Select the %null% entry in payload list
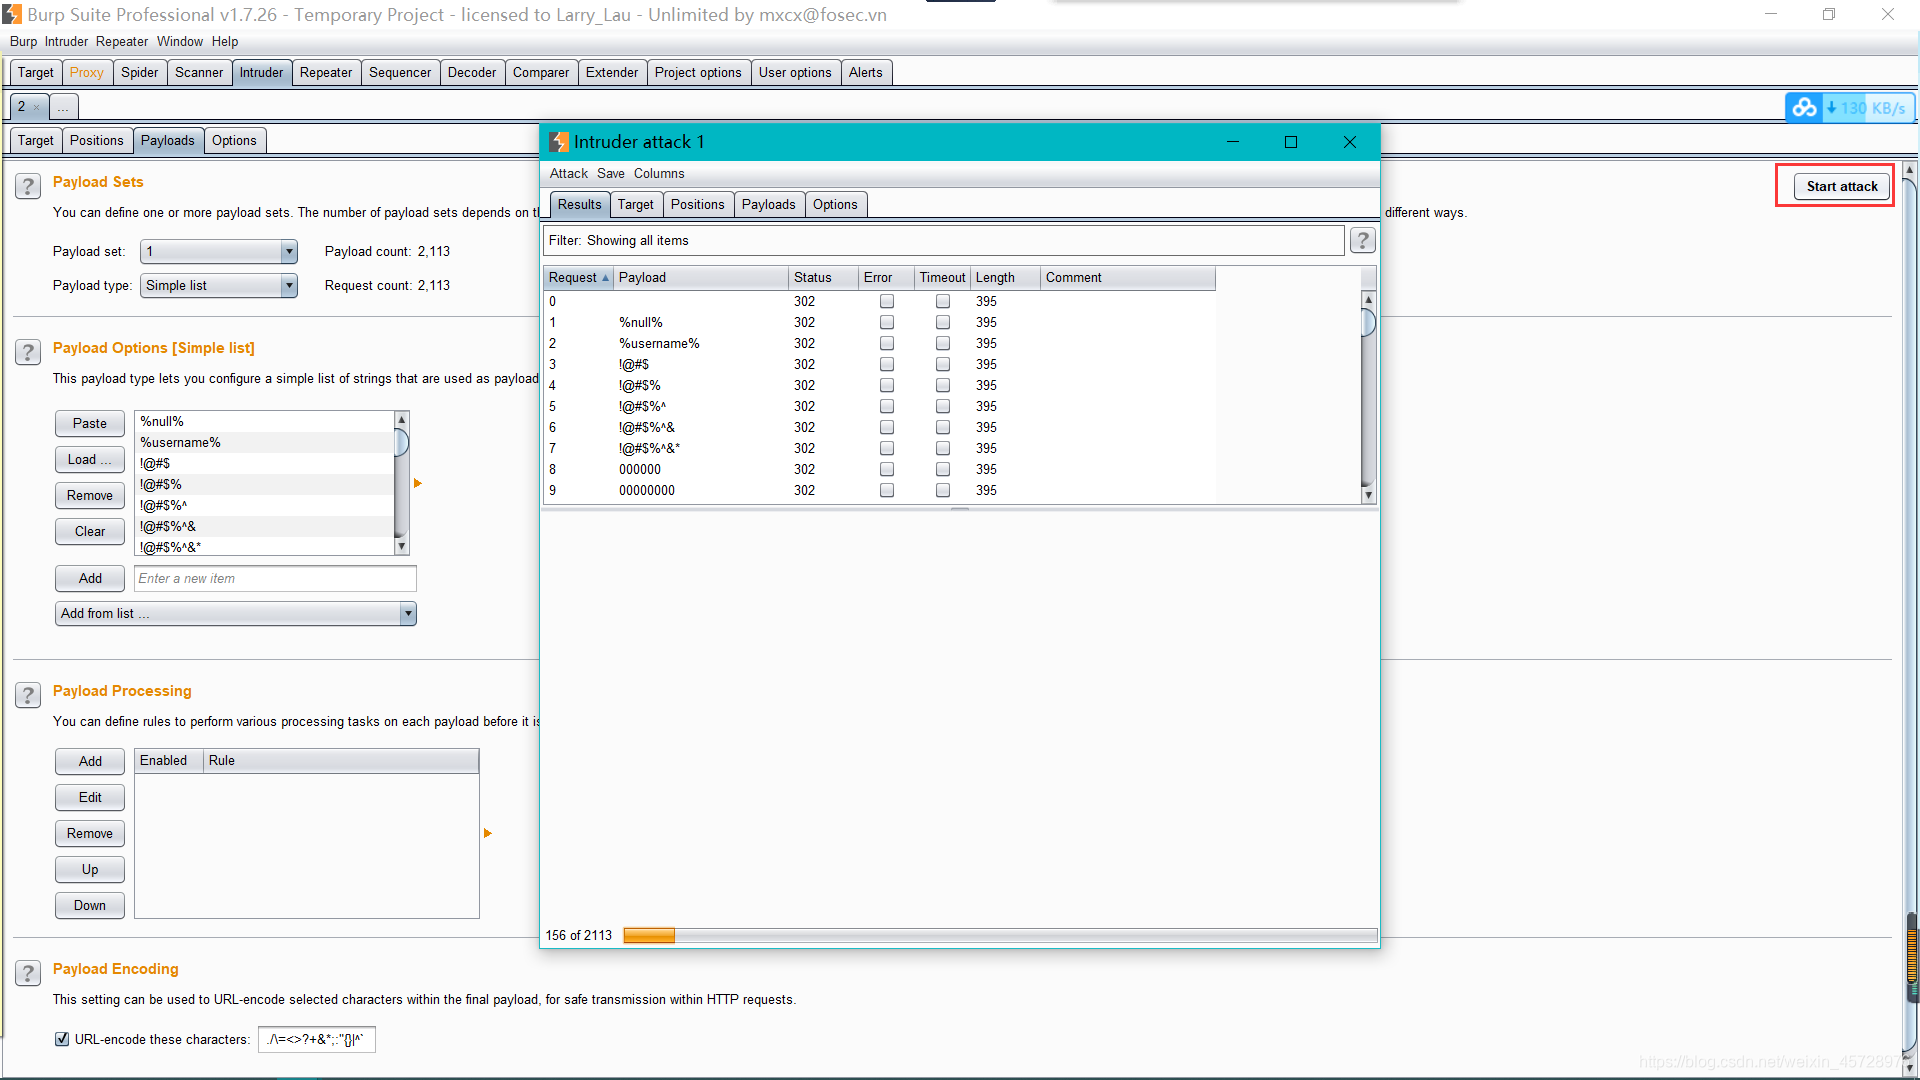 click(265, 421)
